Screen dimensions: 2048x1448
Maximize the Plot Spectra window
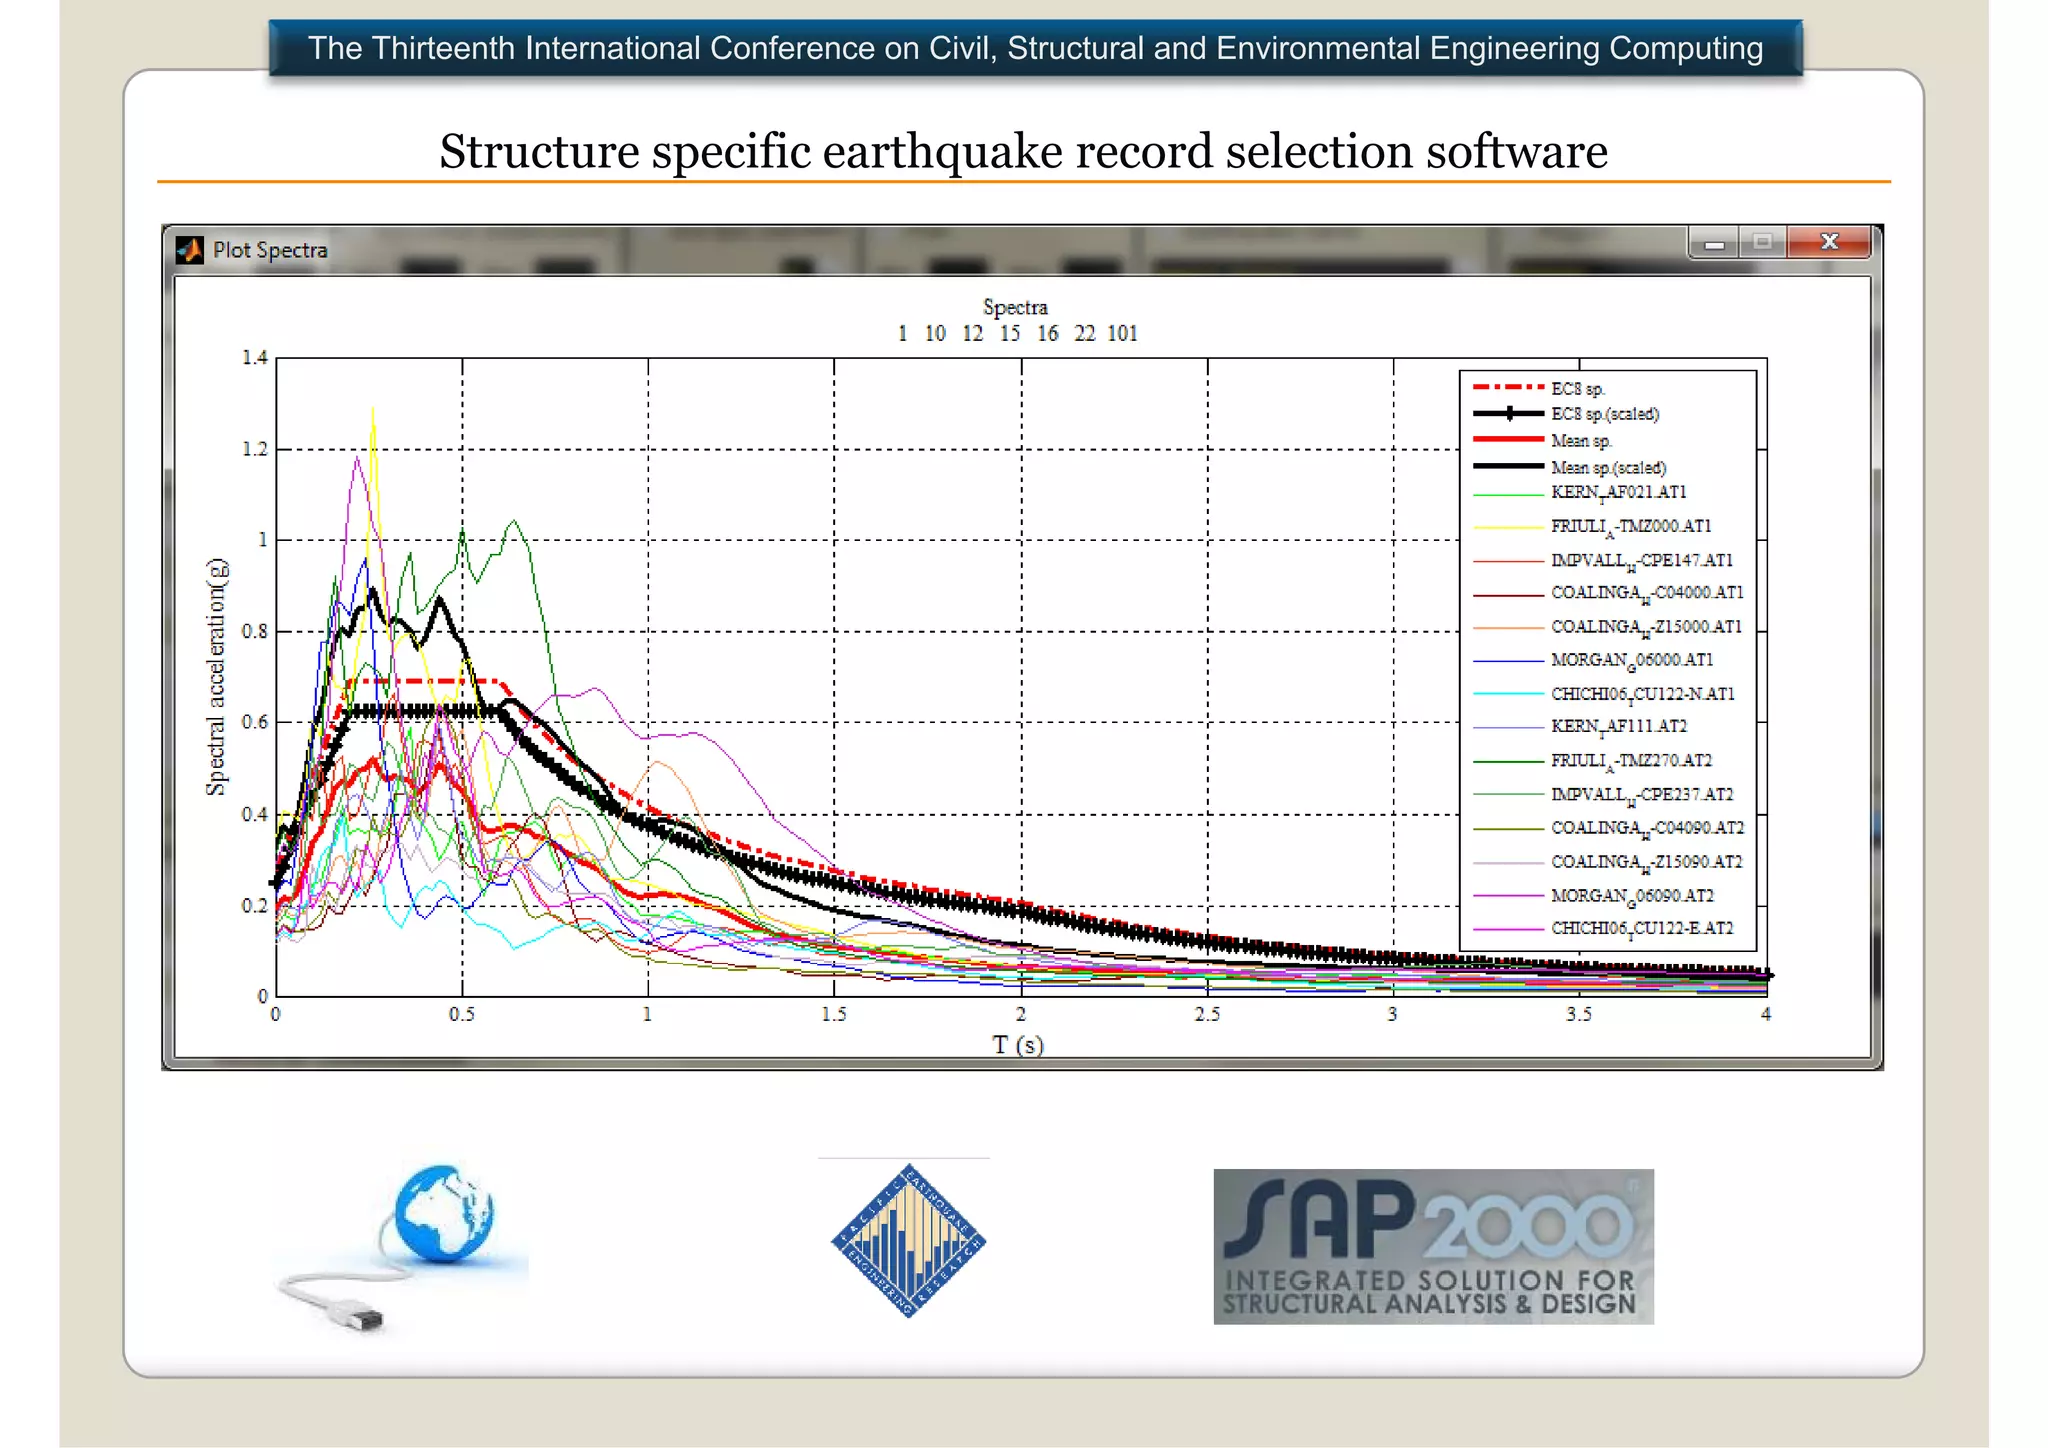pos(1763,242)
